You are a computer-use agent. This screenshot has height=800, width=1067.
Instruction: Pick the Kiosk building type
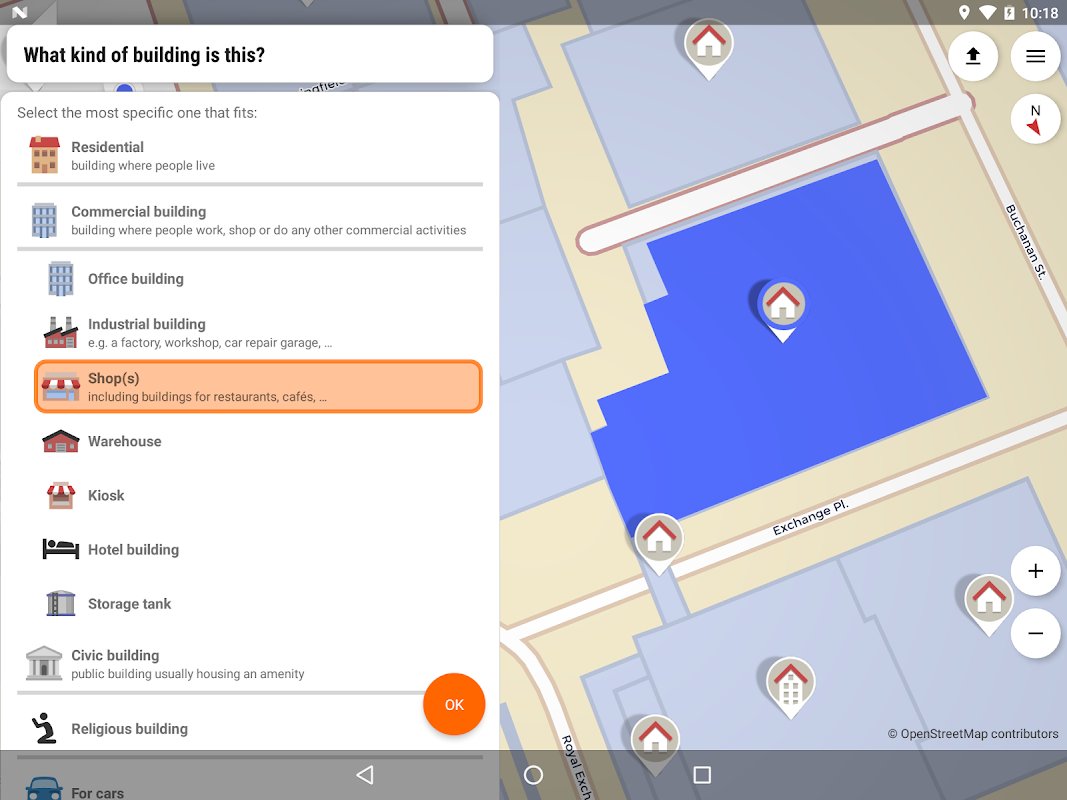point(258,495)
